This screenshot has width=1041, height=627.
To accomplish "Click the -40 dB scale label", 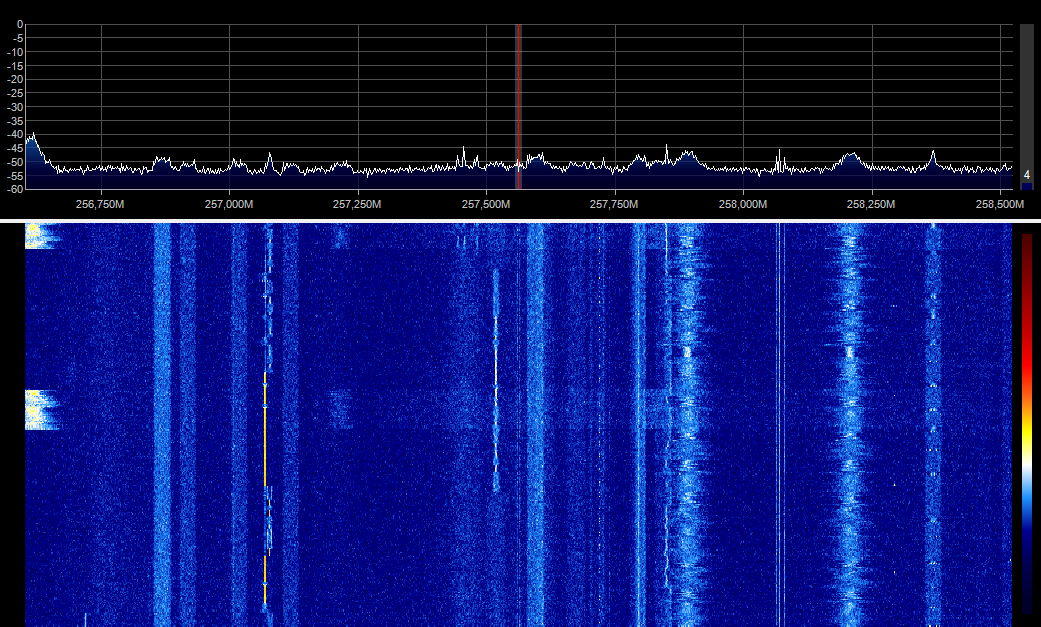I will [15, 134].
